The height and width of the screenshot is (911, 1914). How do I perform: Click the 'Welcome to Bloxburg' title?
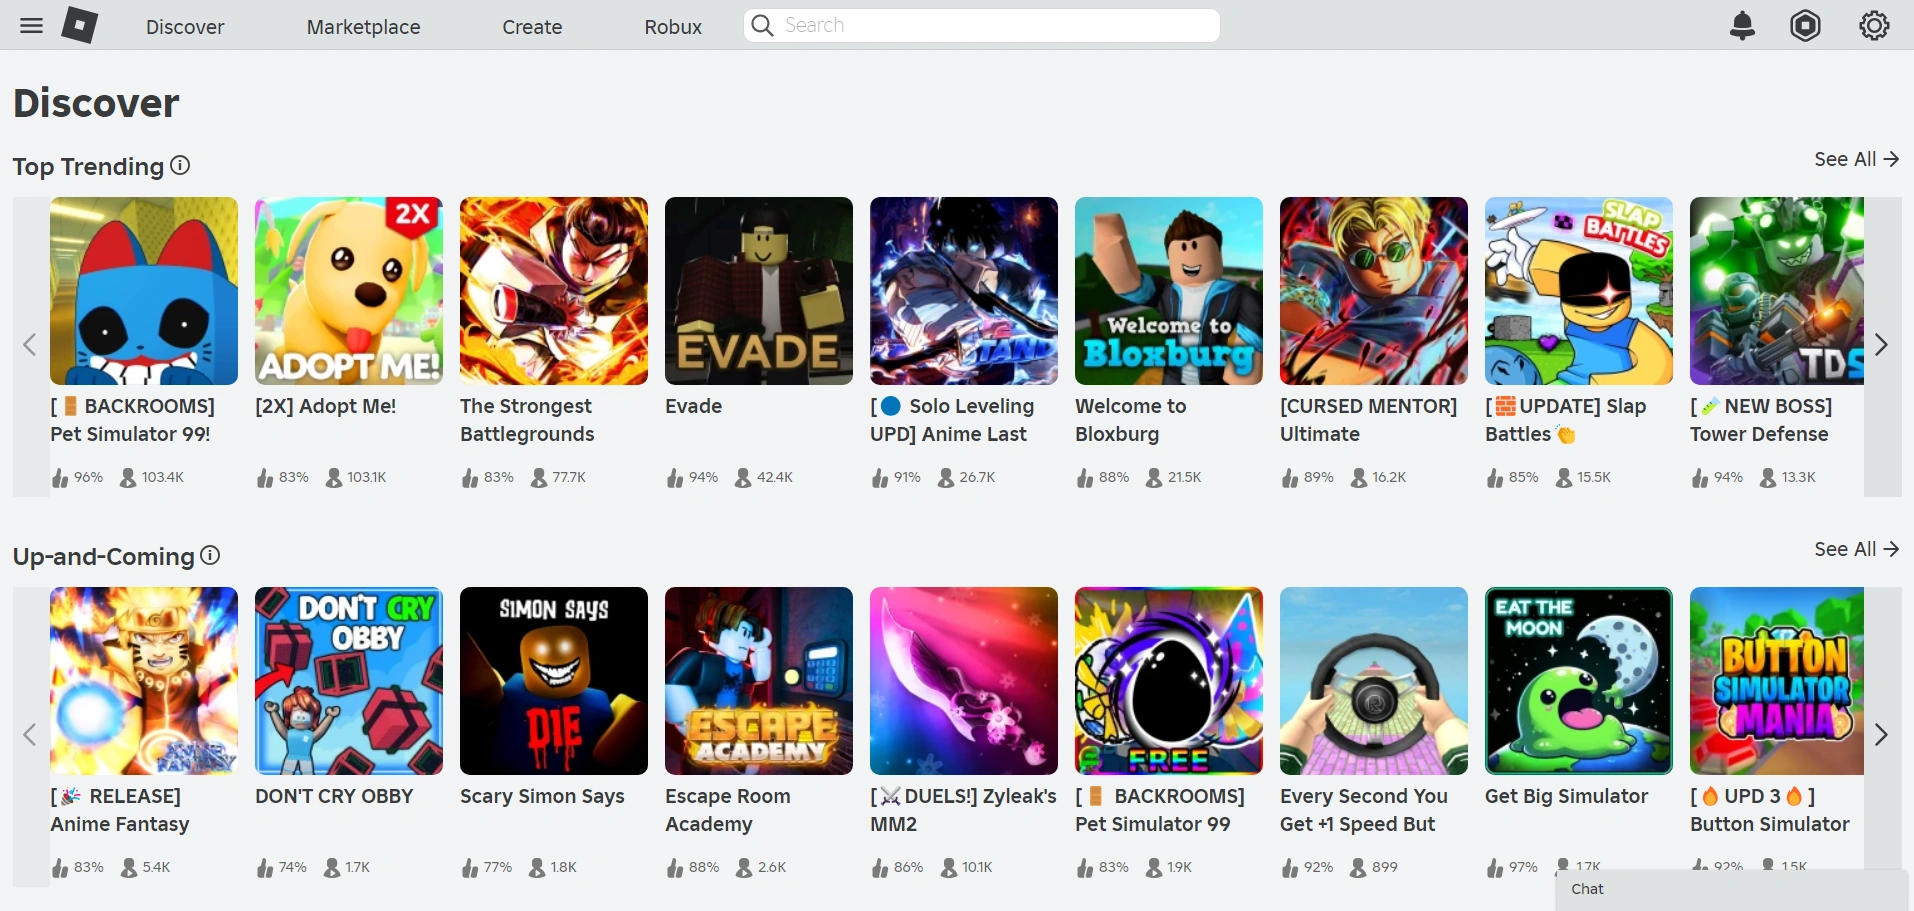click(x=1131, y=420)
